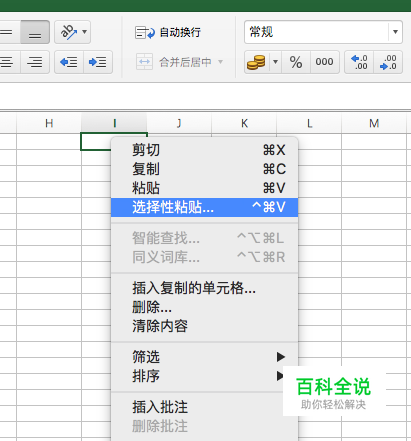Apply right text alignment
The width and height of the screenshot is (411, 441).
(x=35, y=62)
